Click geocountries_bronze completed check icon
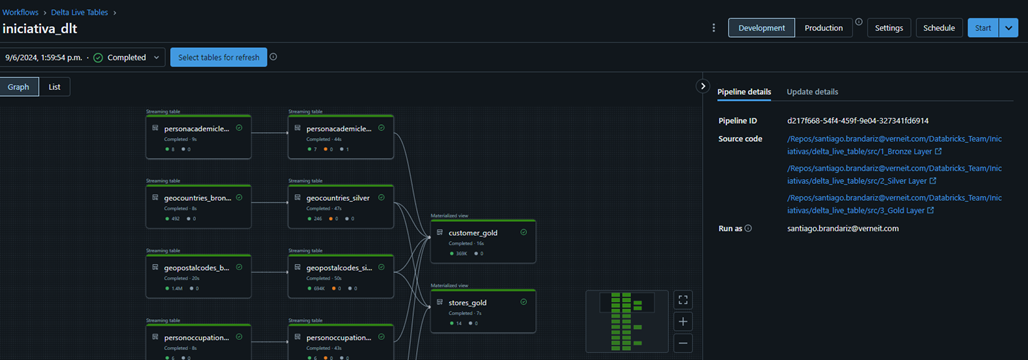This screenshot has width=1028, height=360. (239, 197)
